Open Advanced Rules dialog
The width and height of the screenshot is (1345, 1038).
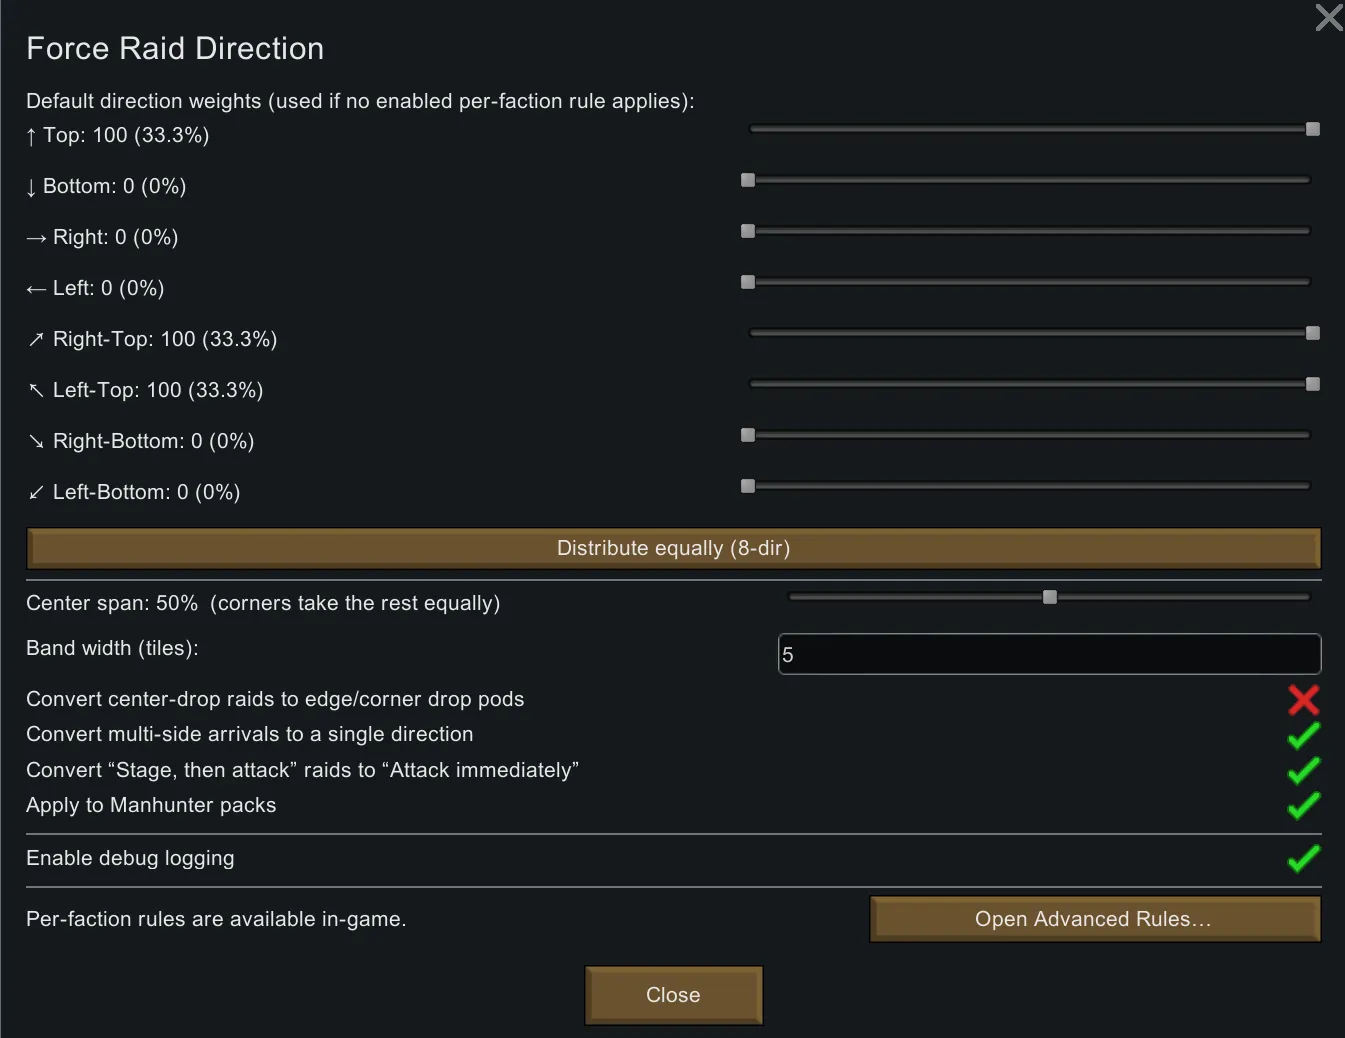tap(1094, 919)
